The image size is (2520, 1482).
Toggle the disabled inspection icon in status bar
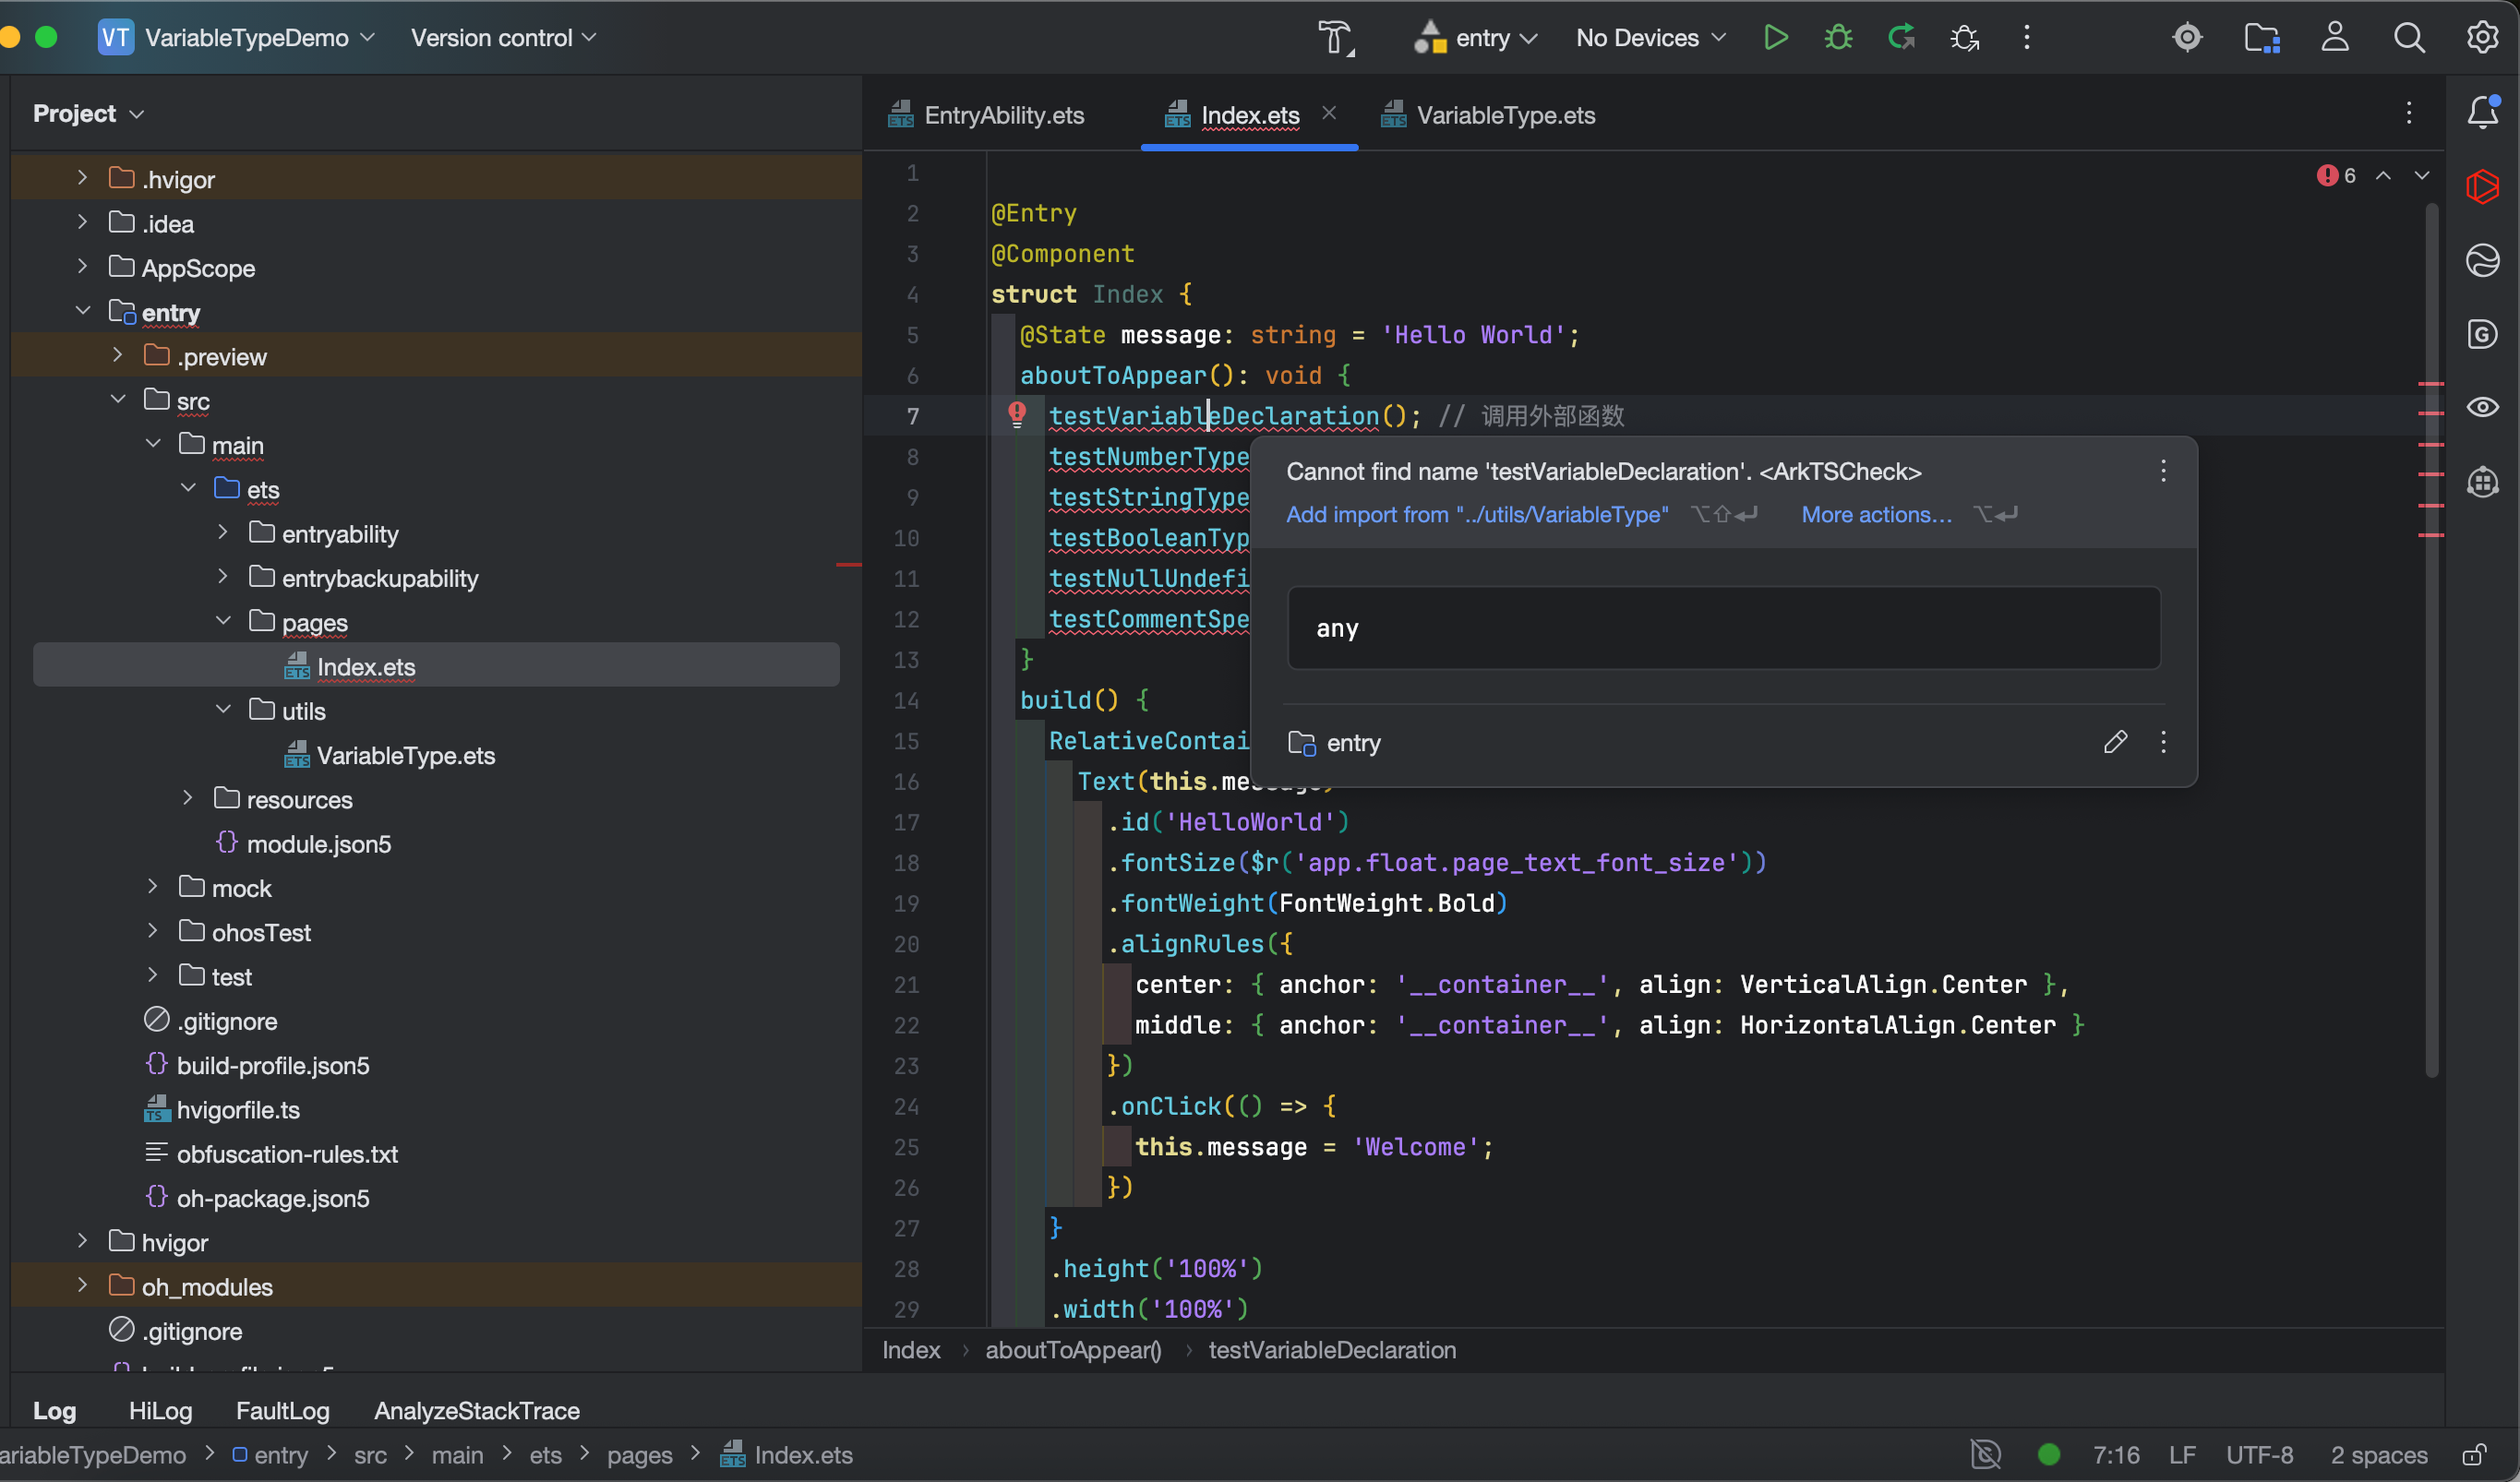[1985, 1454]
